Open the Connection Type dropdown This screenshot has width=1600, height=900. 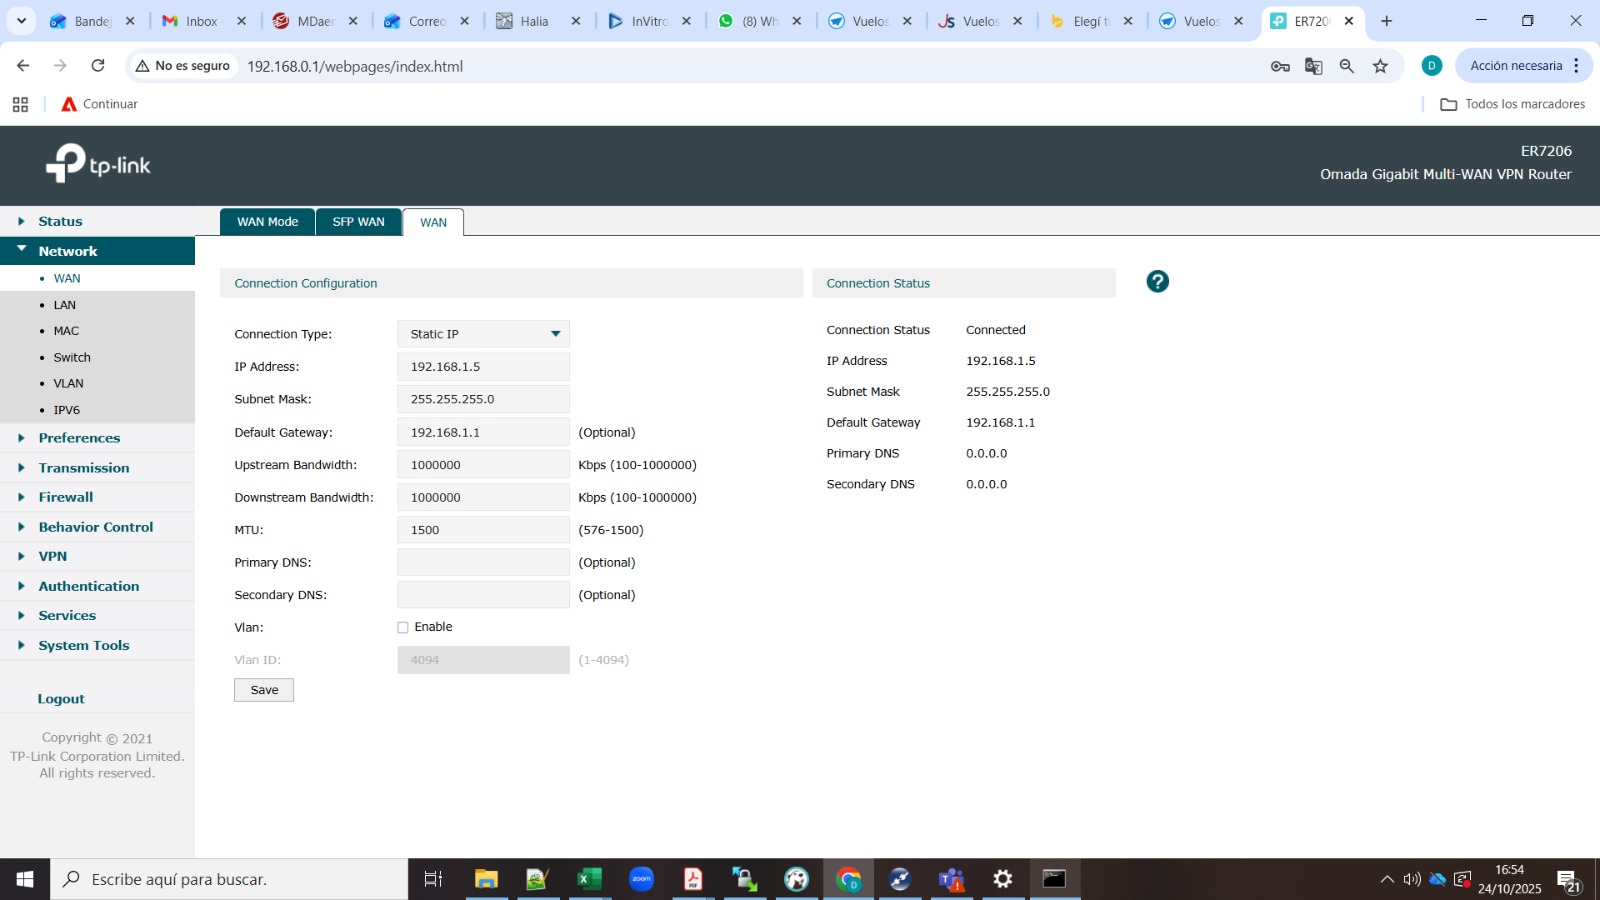point(483,334)
